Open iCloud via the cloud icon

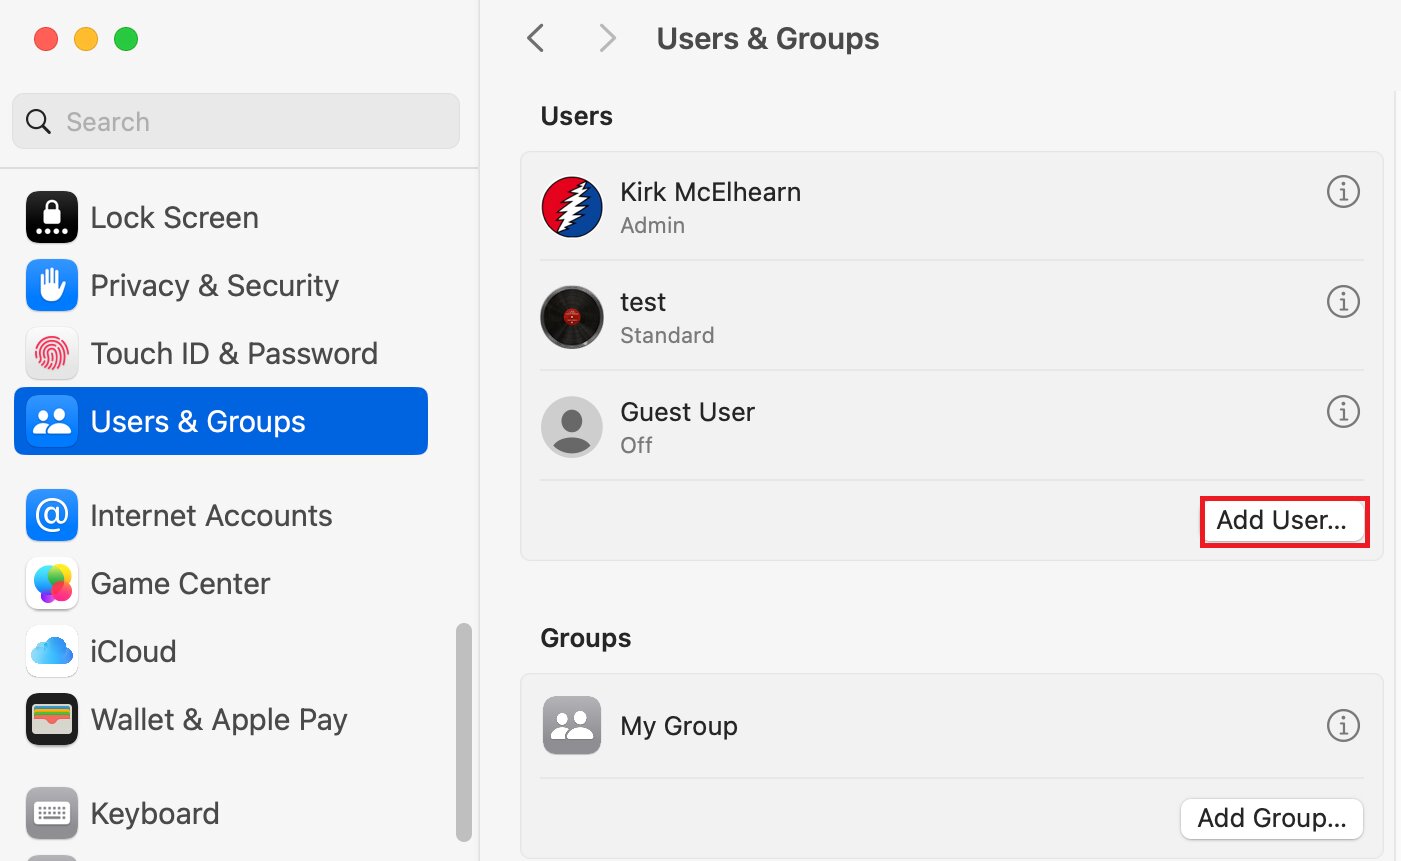click(51, 651)
